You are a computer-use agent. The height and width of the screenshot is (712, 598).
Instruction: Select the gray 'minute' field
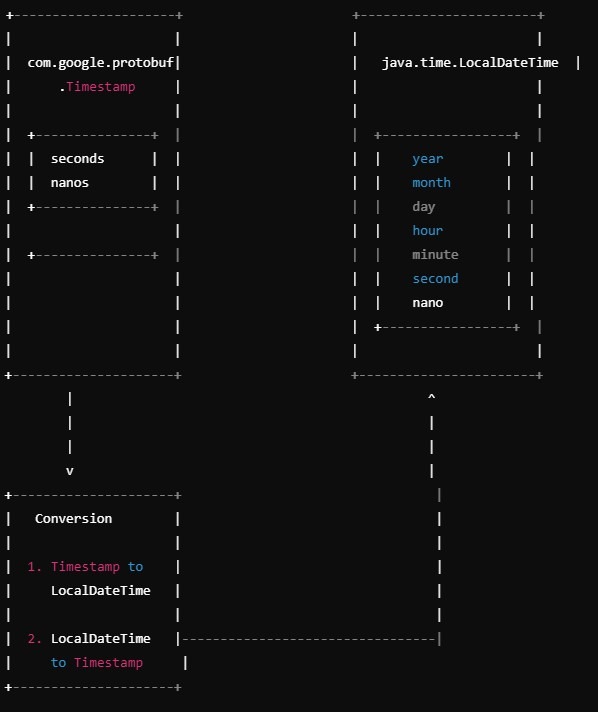pos(435,254)
